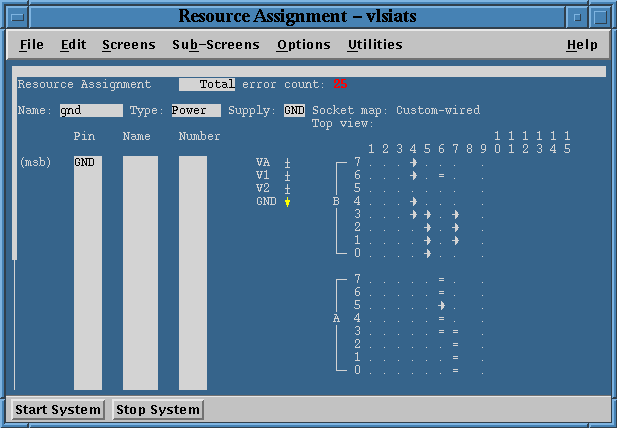Click the equals pin at row A1 column 7

(x=455, y=358)
